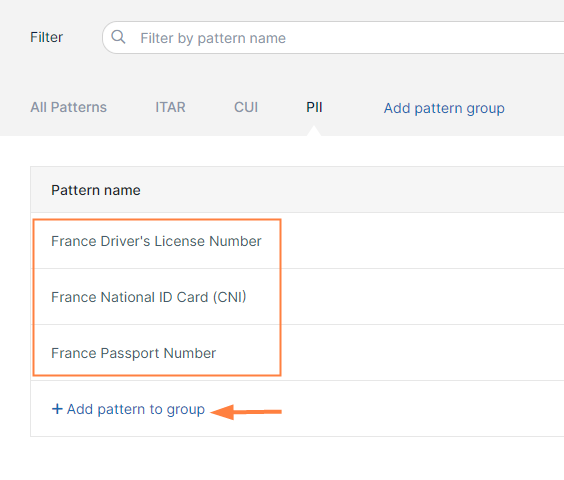Select the CUI tab
The height and width of the screenshot is (480, 564).
[x=246, y=107]
